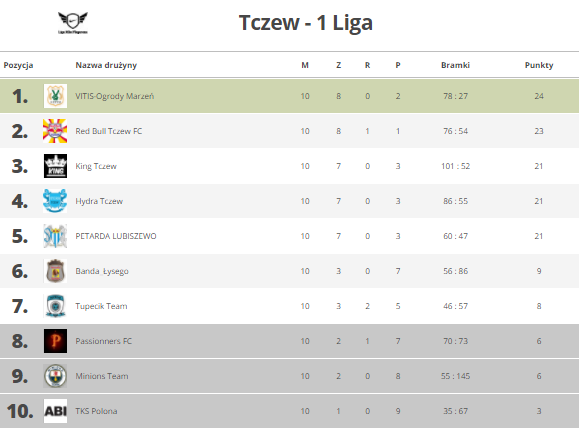The height and width of the screenshot is (428, 579).
Task: Open the Hydra Tczew blue crest
Action: pos(55,201)
